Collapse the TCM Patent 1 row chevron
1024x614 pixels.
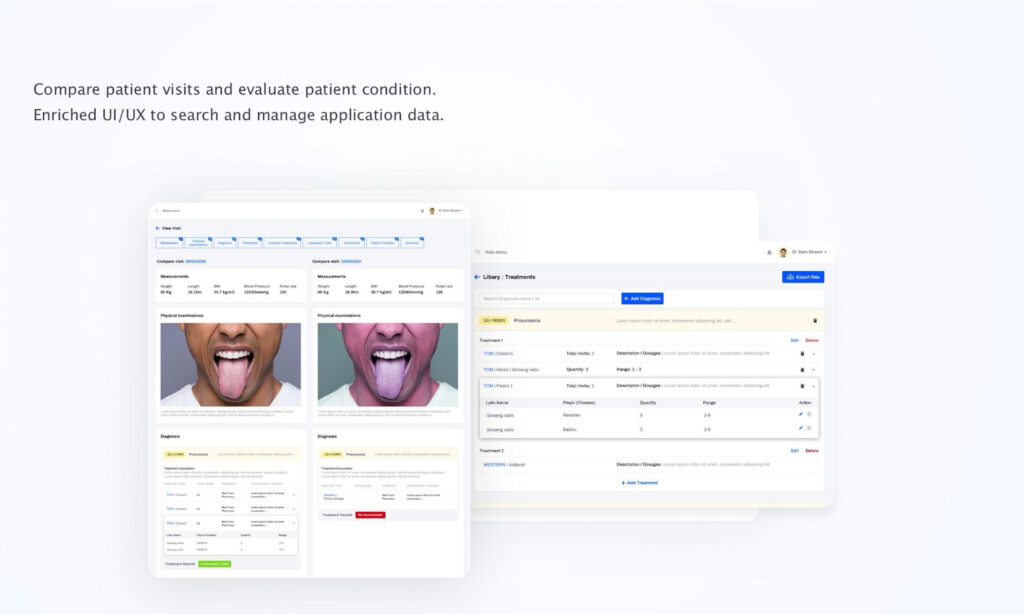(x=813, y=386)
